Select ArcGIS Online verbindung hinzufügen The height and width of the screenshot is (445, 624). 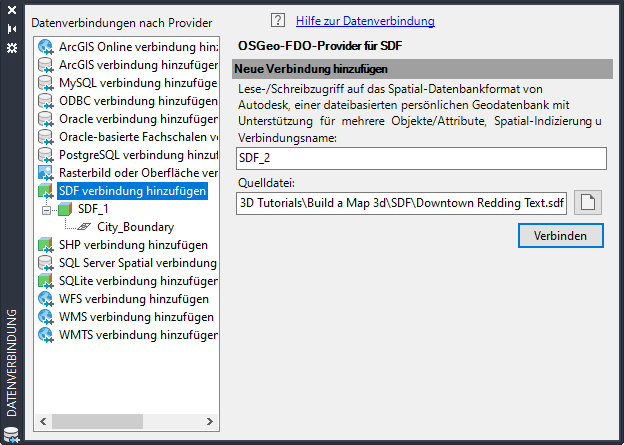[x=138, y=47]
